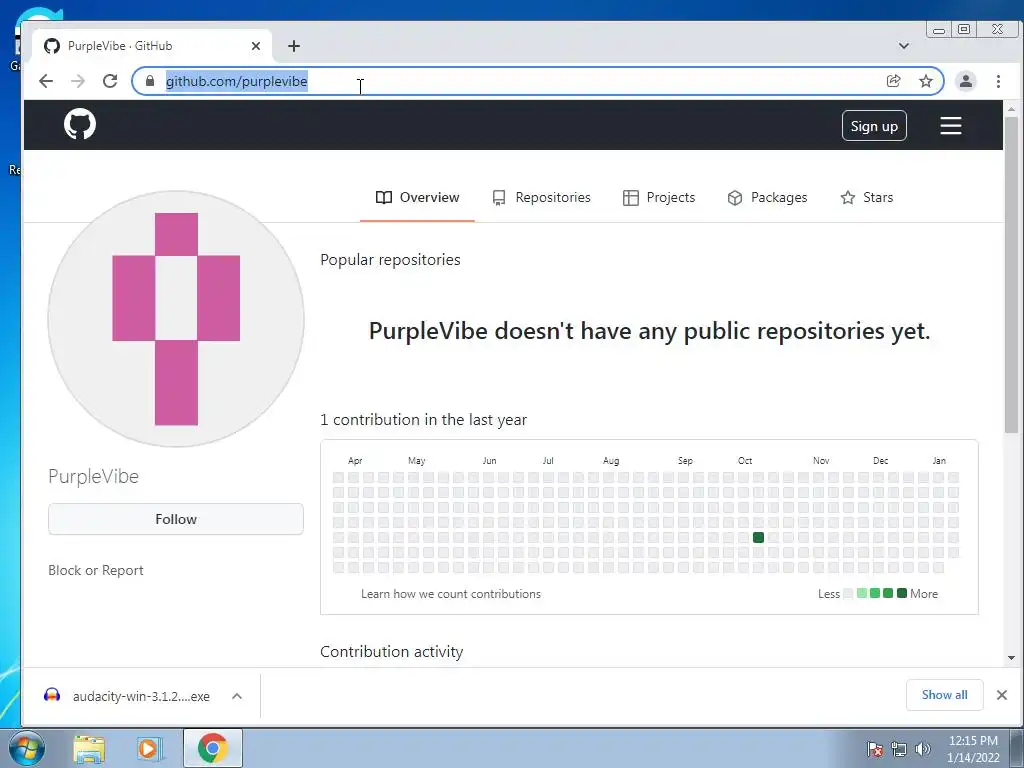Screen dimensions: 1024x768
Task: Open Windows Explorer from the taskbar
Action: 89,748
